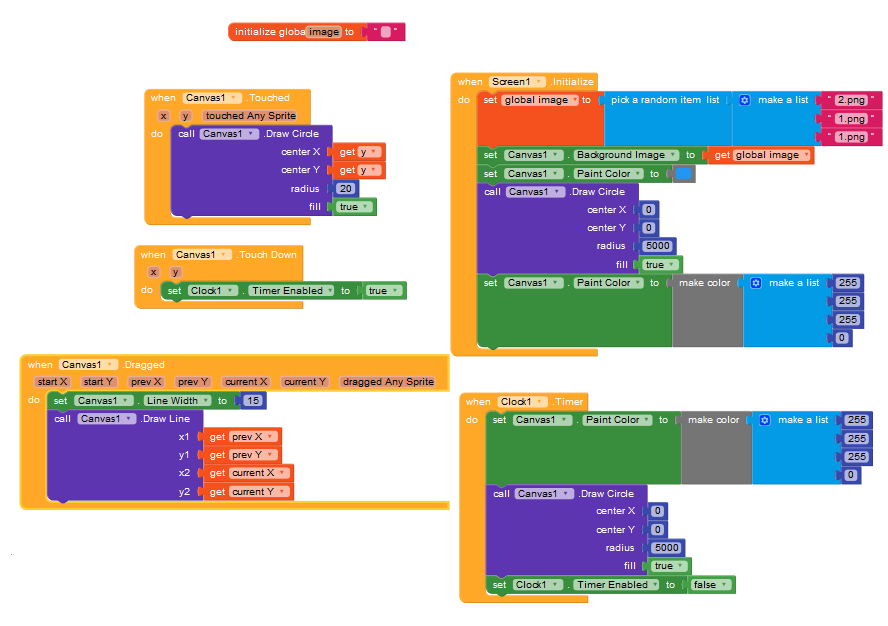Viewport: 888px width, 626px height.
Task: Click x parameter in Canvas1.Touch Down header
Action: tap(153, 272)
